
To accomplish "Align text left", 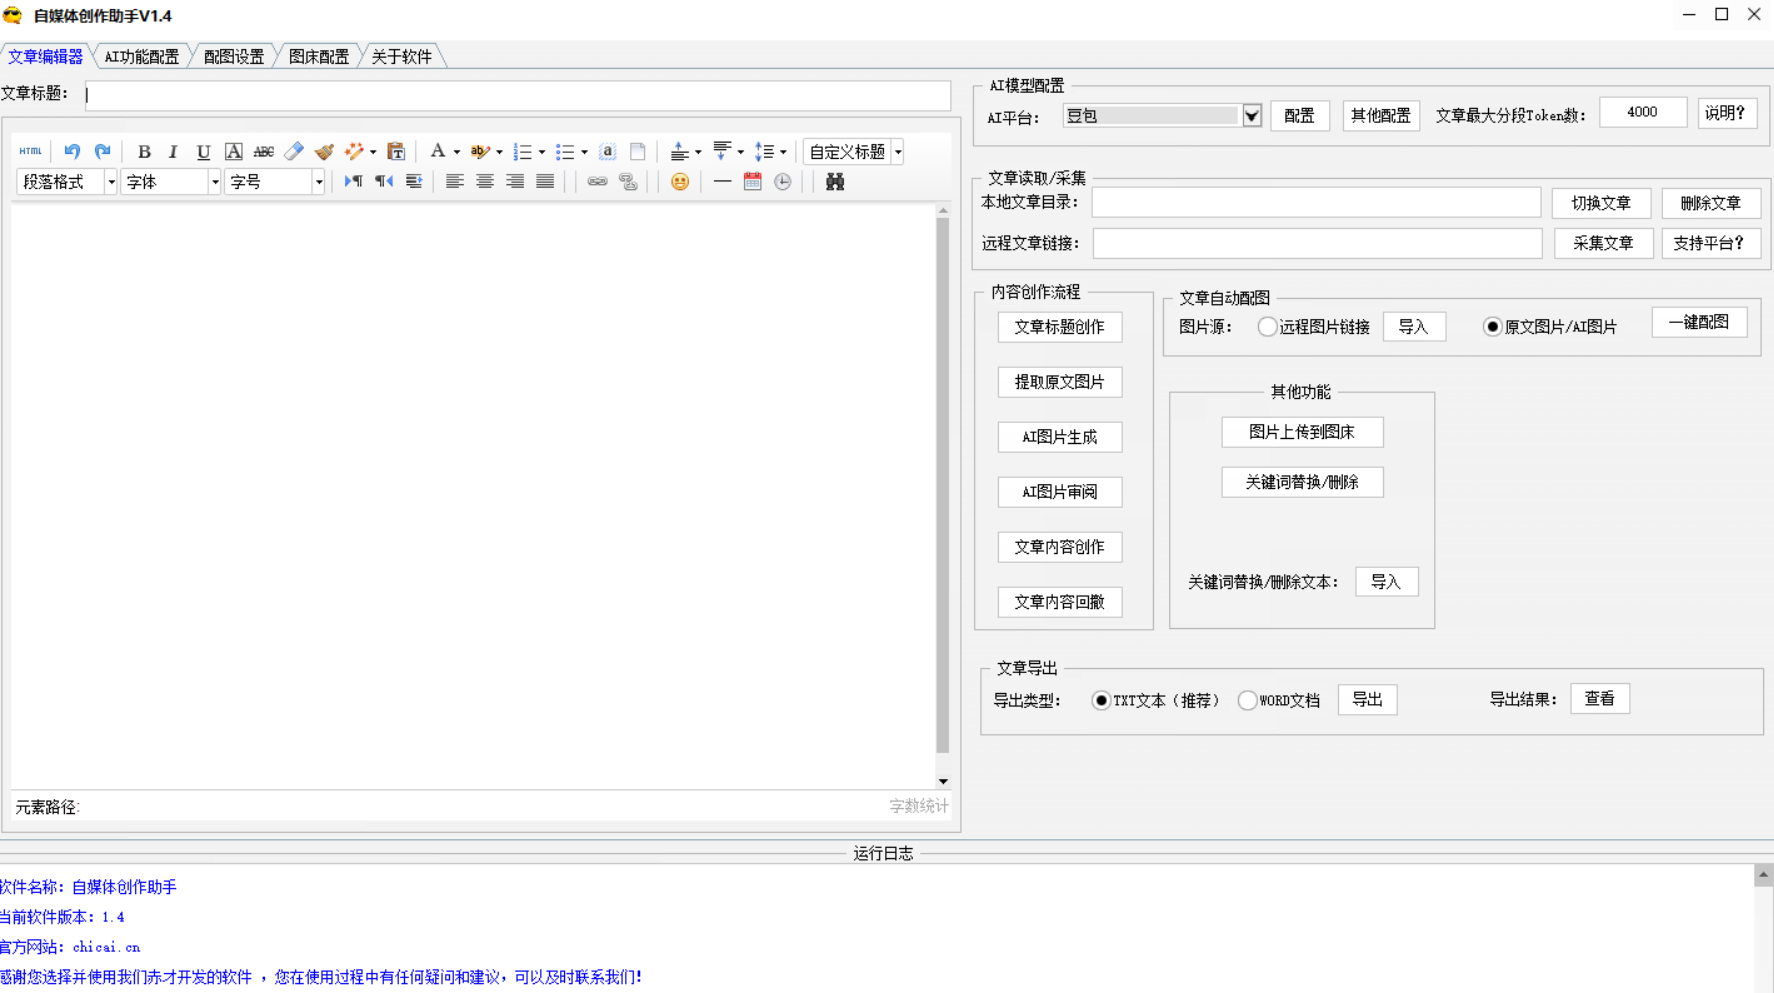I will click(454, 181).
